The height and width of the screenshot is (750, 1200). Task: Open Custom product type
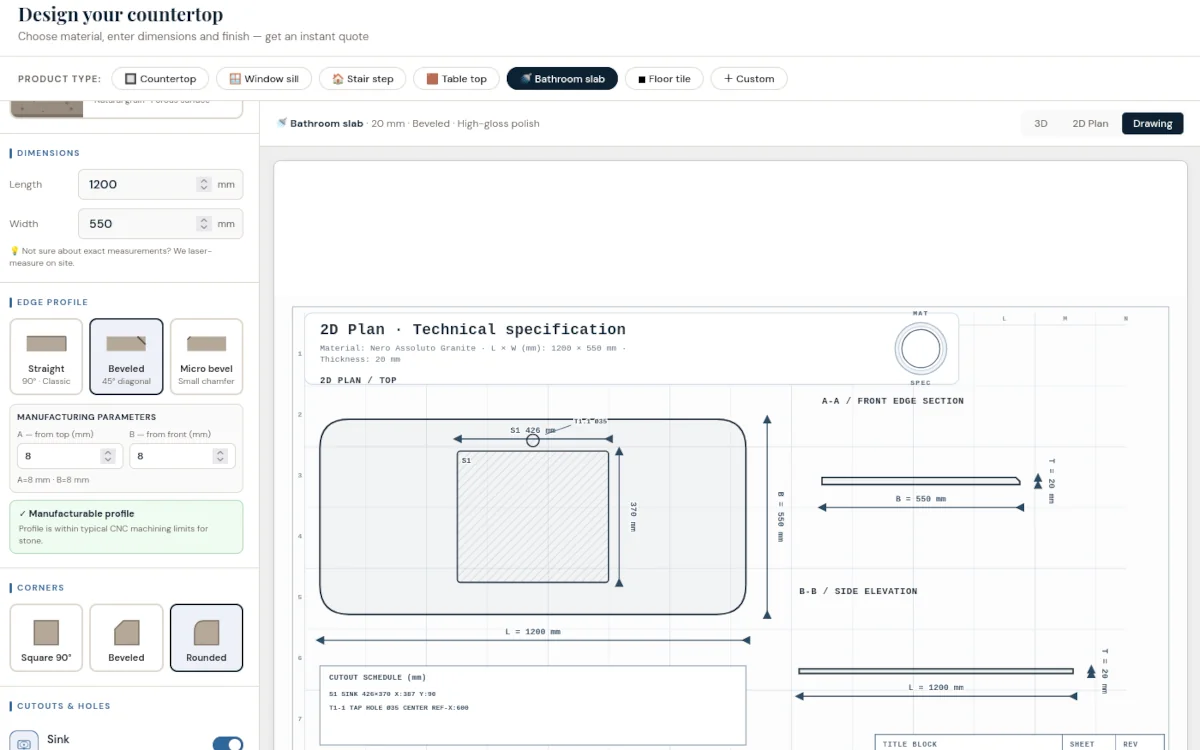click(x=749, y=79)
